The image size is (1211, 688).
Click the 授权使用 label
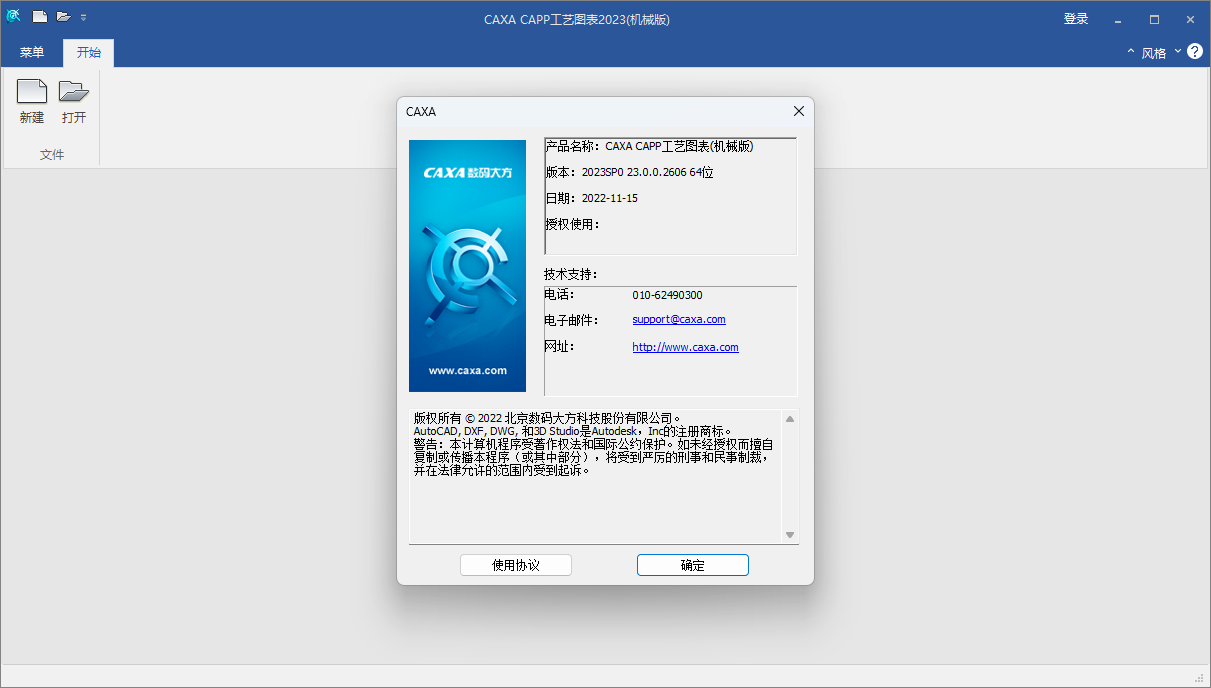(x=572, y=224)
